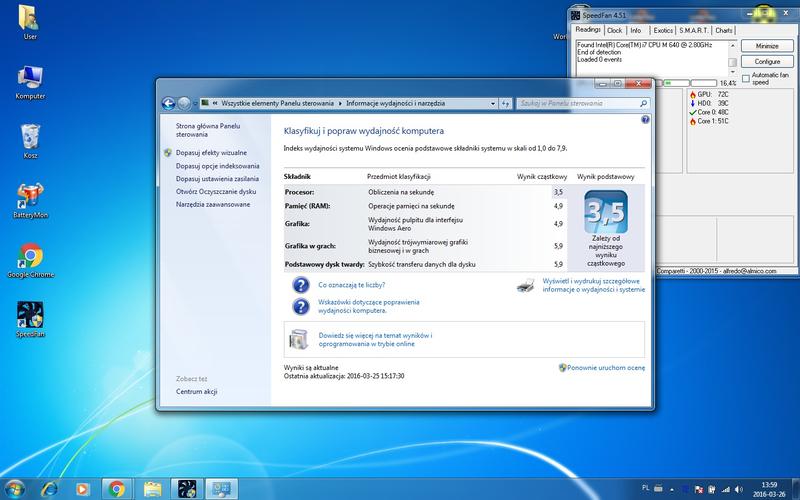Open 'Otwórz Oczyszczanie dysku' link

coord(216,191)
